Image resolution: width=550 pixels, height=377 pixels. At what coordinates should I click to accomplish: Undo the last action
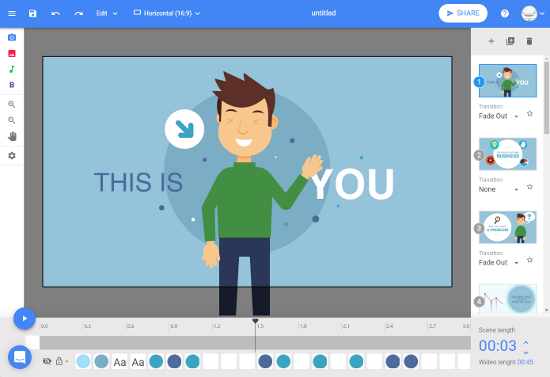55,13
